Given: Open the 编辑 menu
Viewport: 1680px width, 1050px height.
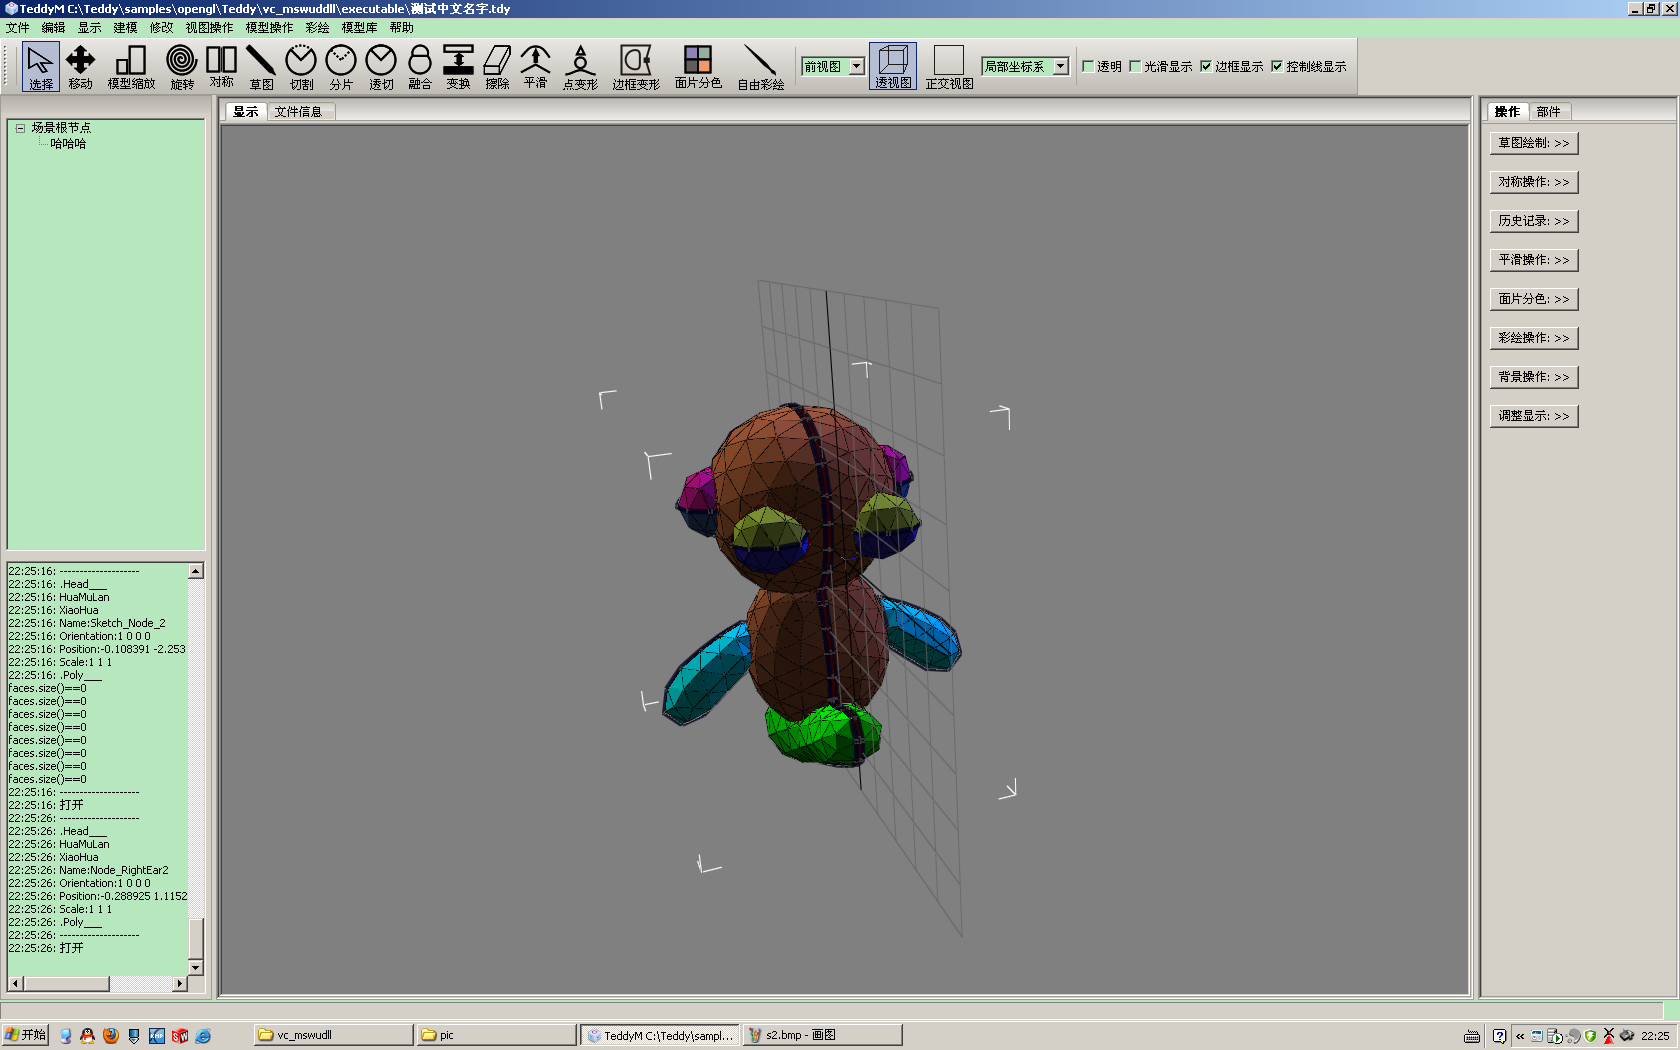Looking at the screenshot, I should tap(53, 28).
